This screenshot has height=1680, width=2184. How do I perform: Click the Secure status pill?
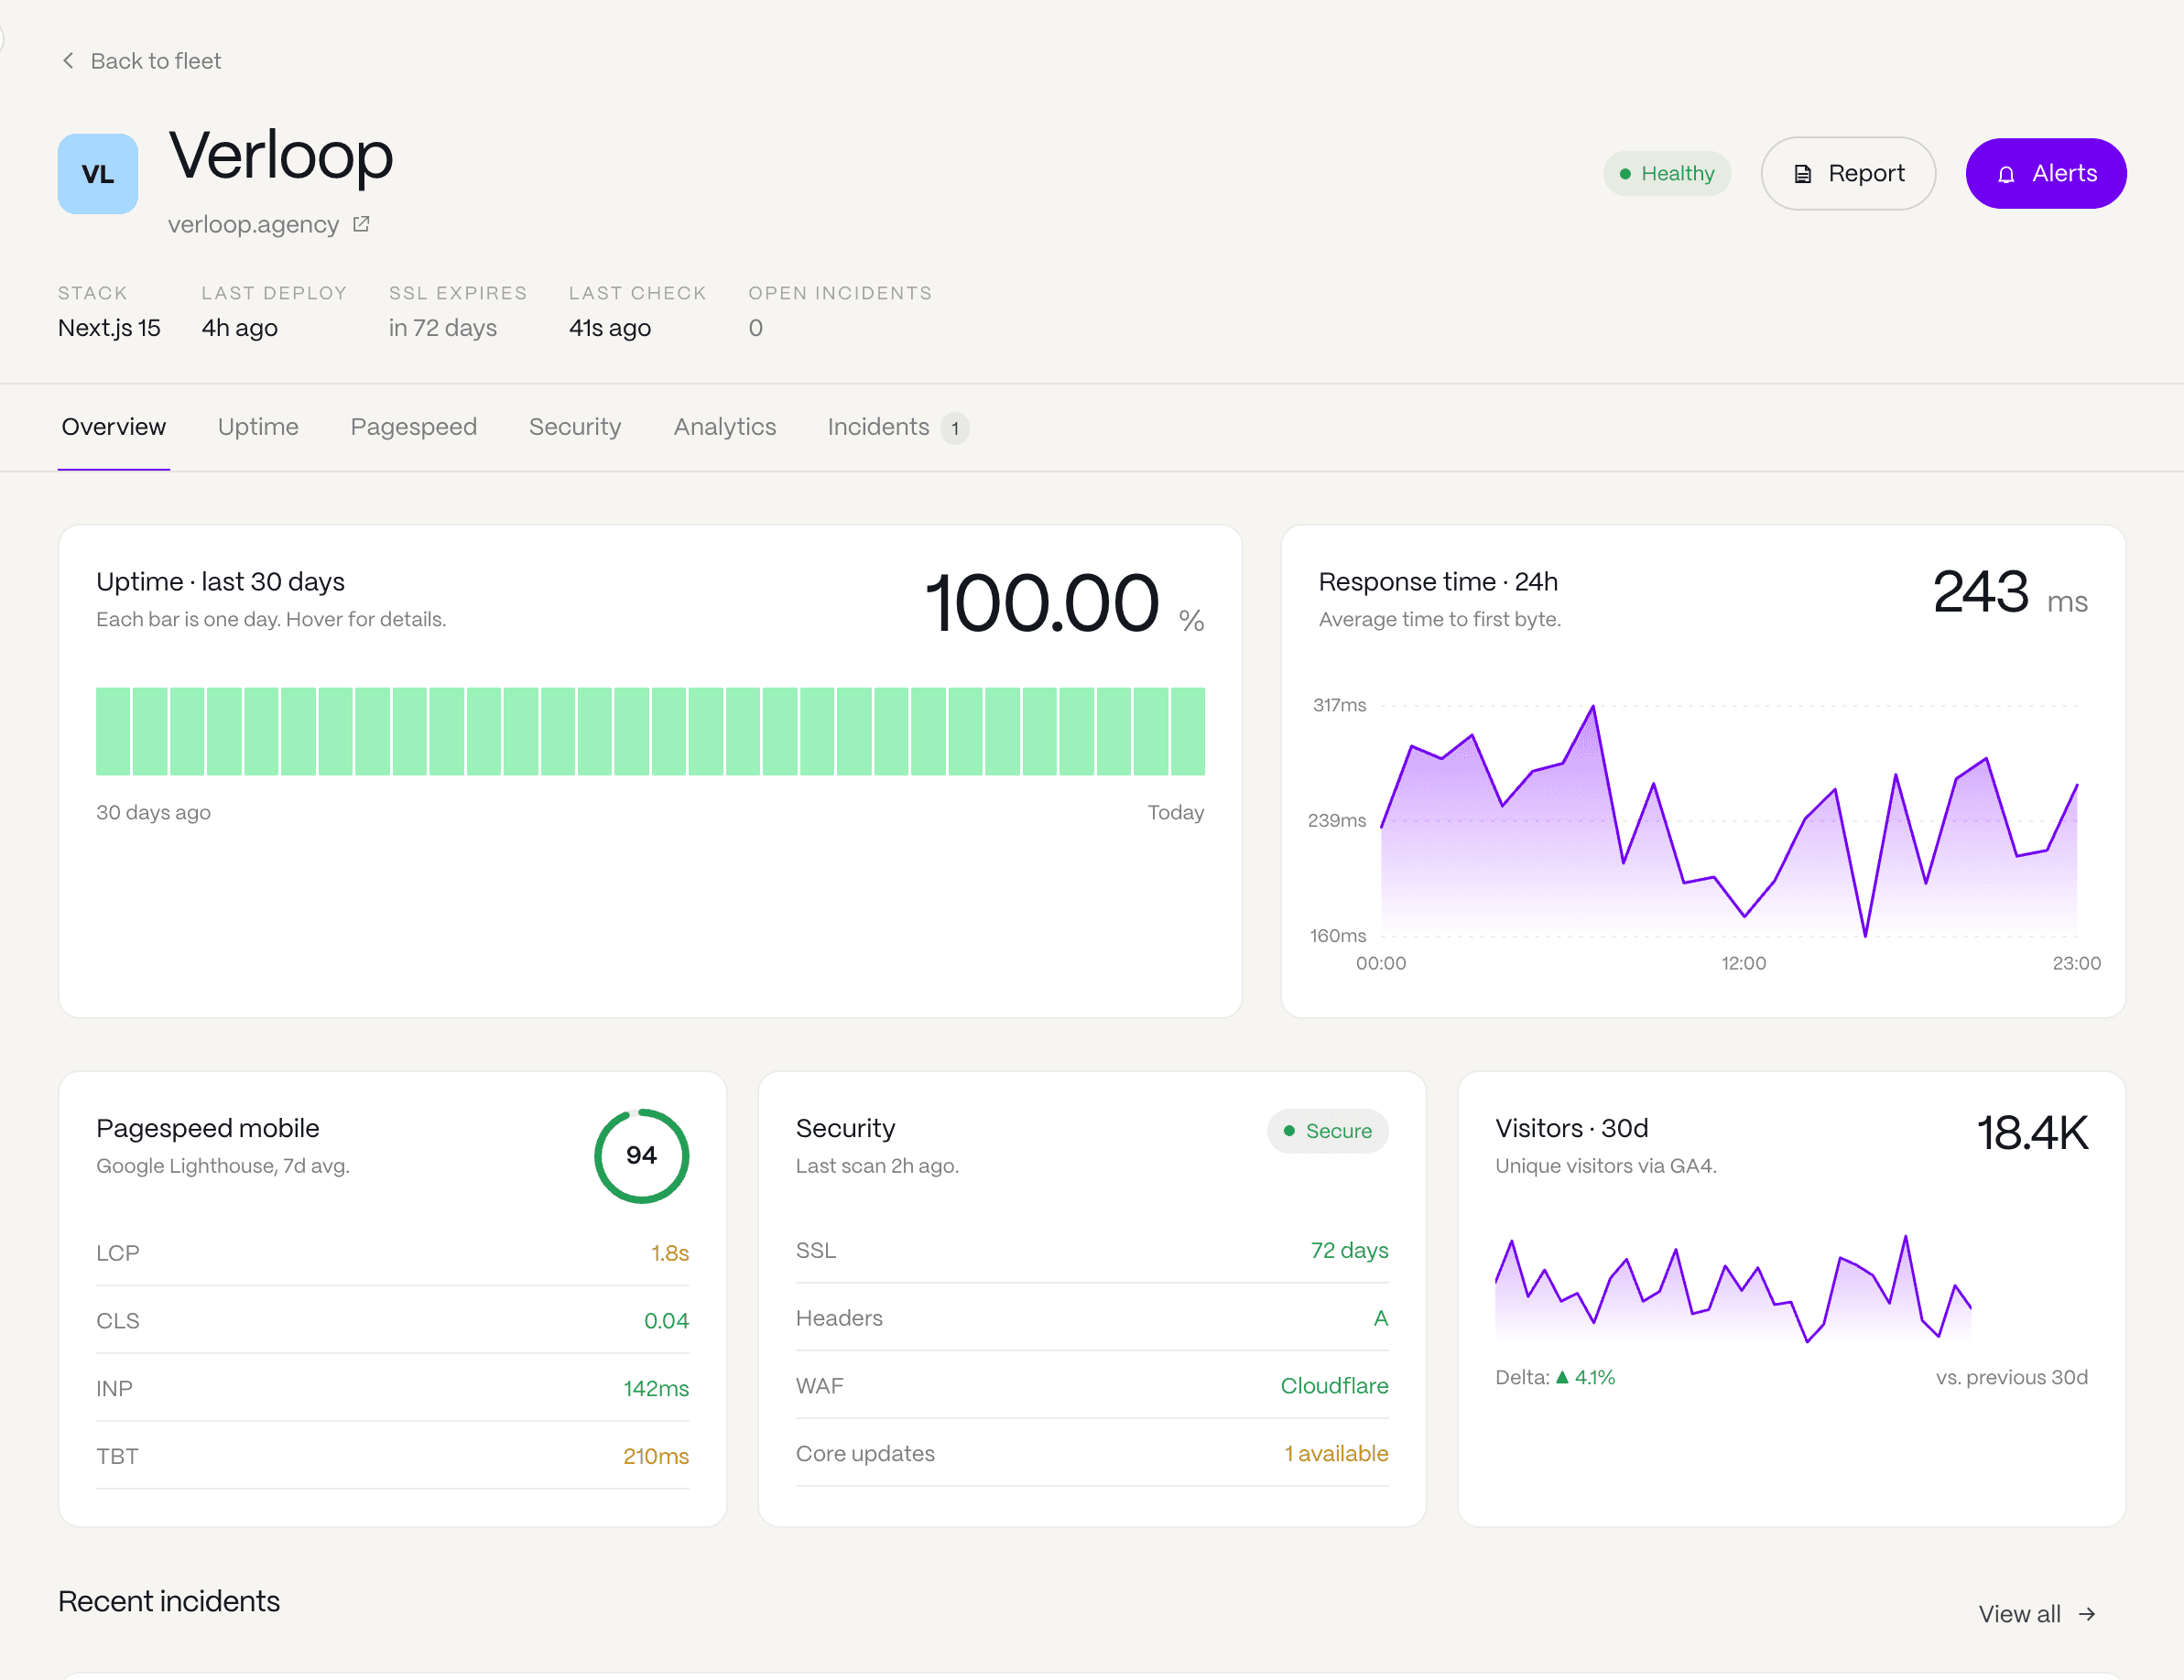point(1327,1131)
